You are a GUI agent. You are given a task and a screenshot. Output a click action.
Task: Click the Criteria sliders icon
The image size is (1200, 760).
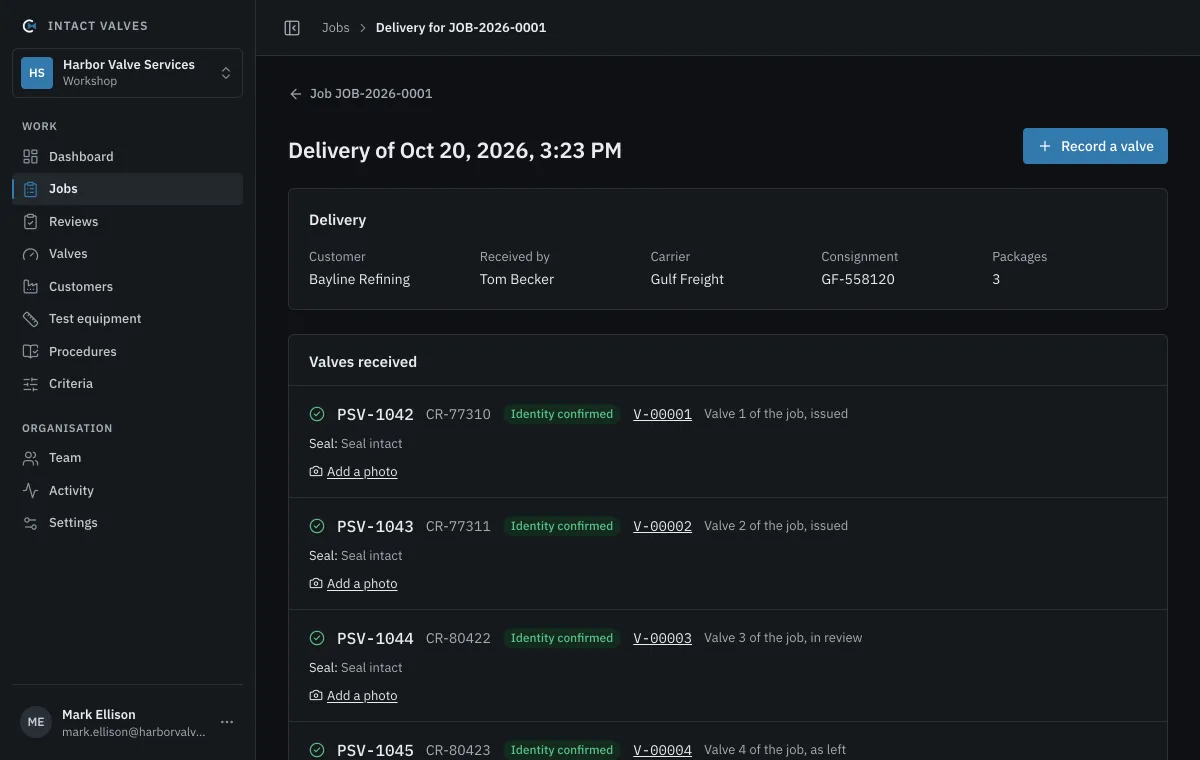click(30, 384)
